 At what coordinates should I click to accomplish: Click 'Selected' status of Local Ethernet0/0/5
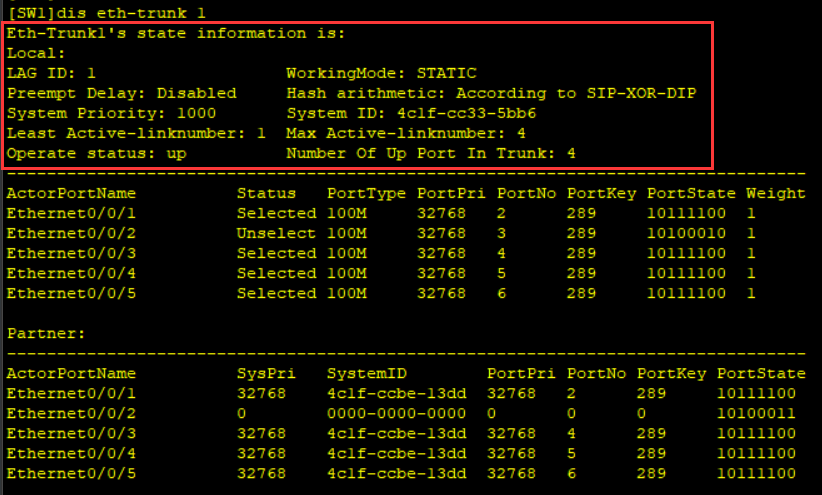pos(276,293)
